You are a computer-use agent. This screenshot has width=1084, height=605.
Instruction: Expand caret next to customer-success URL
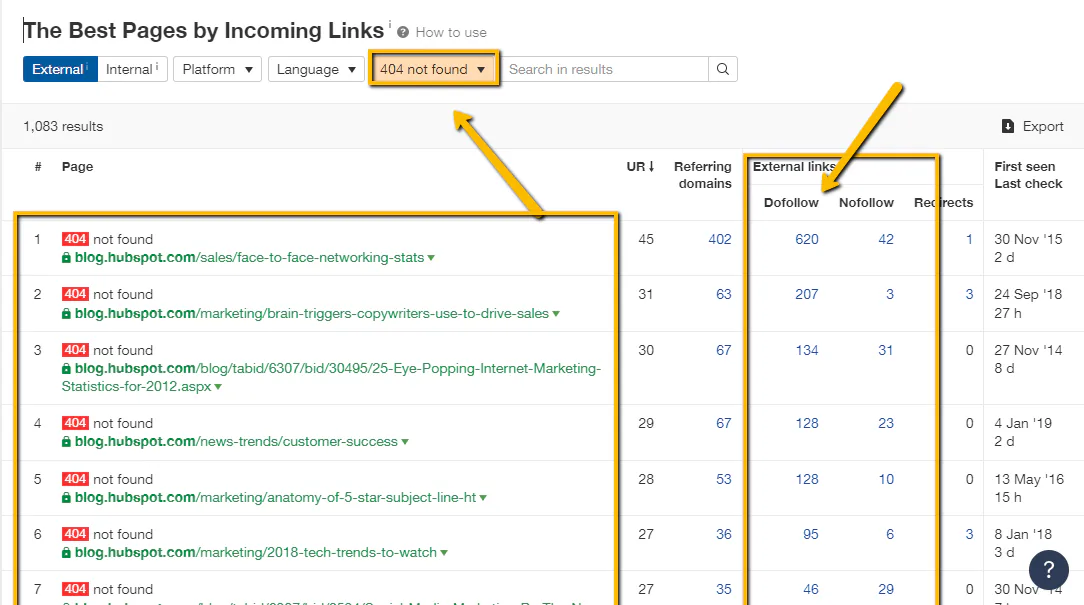click(x=405, y=442)
